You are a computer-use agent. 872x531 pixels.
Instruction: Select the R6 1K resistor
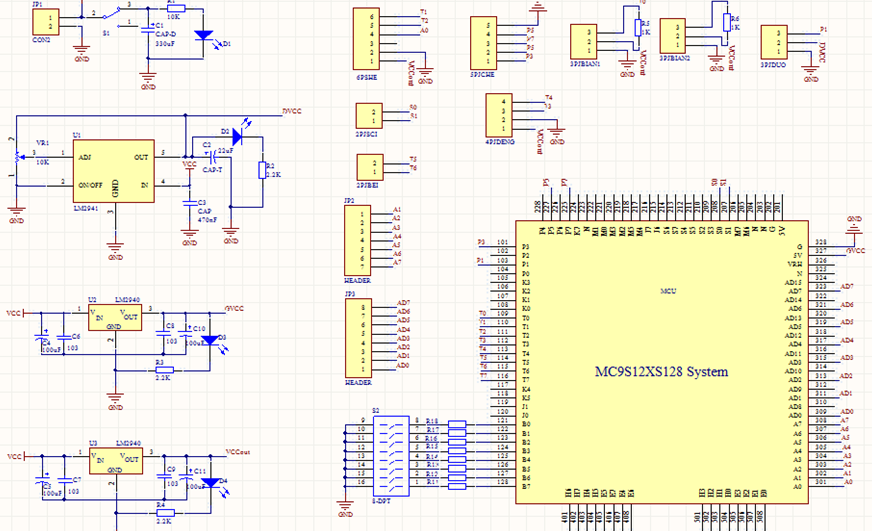727,23
